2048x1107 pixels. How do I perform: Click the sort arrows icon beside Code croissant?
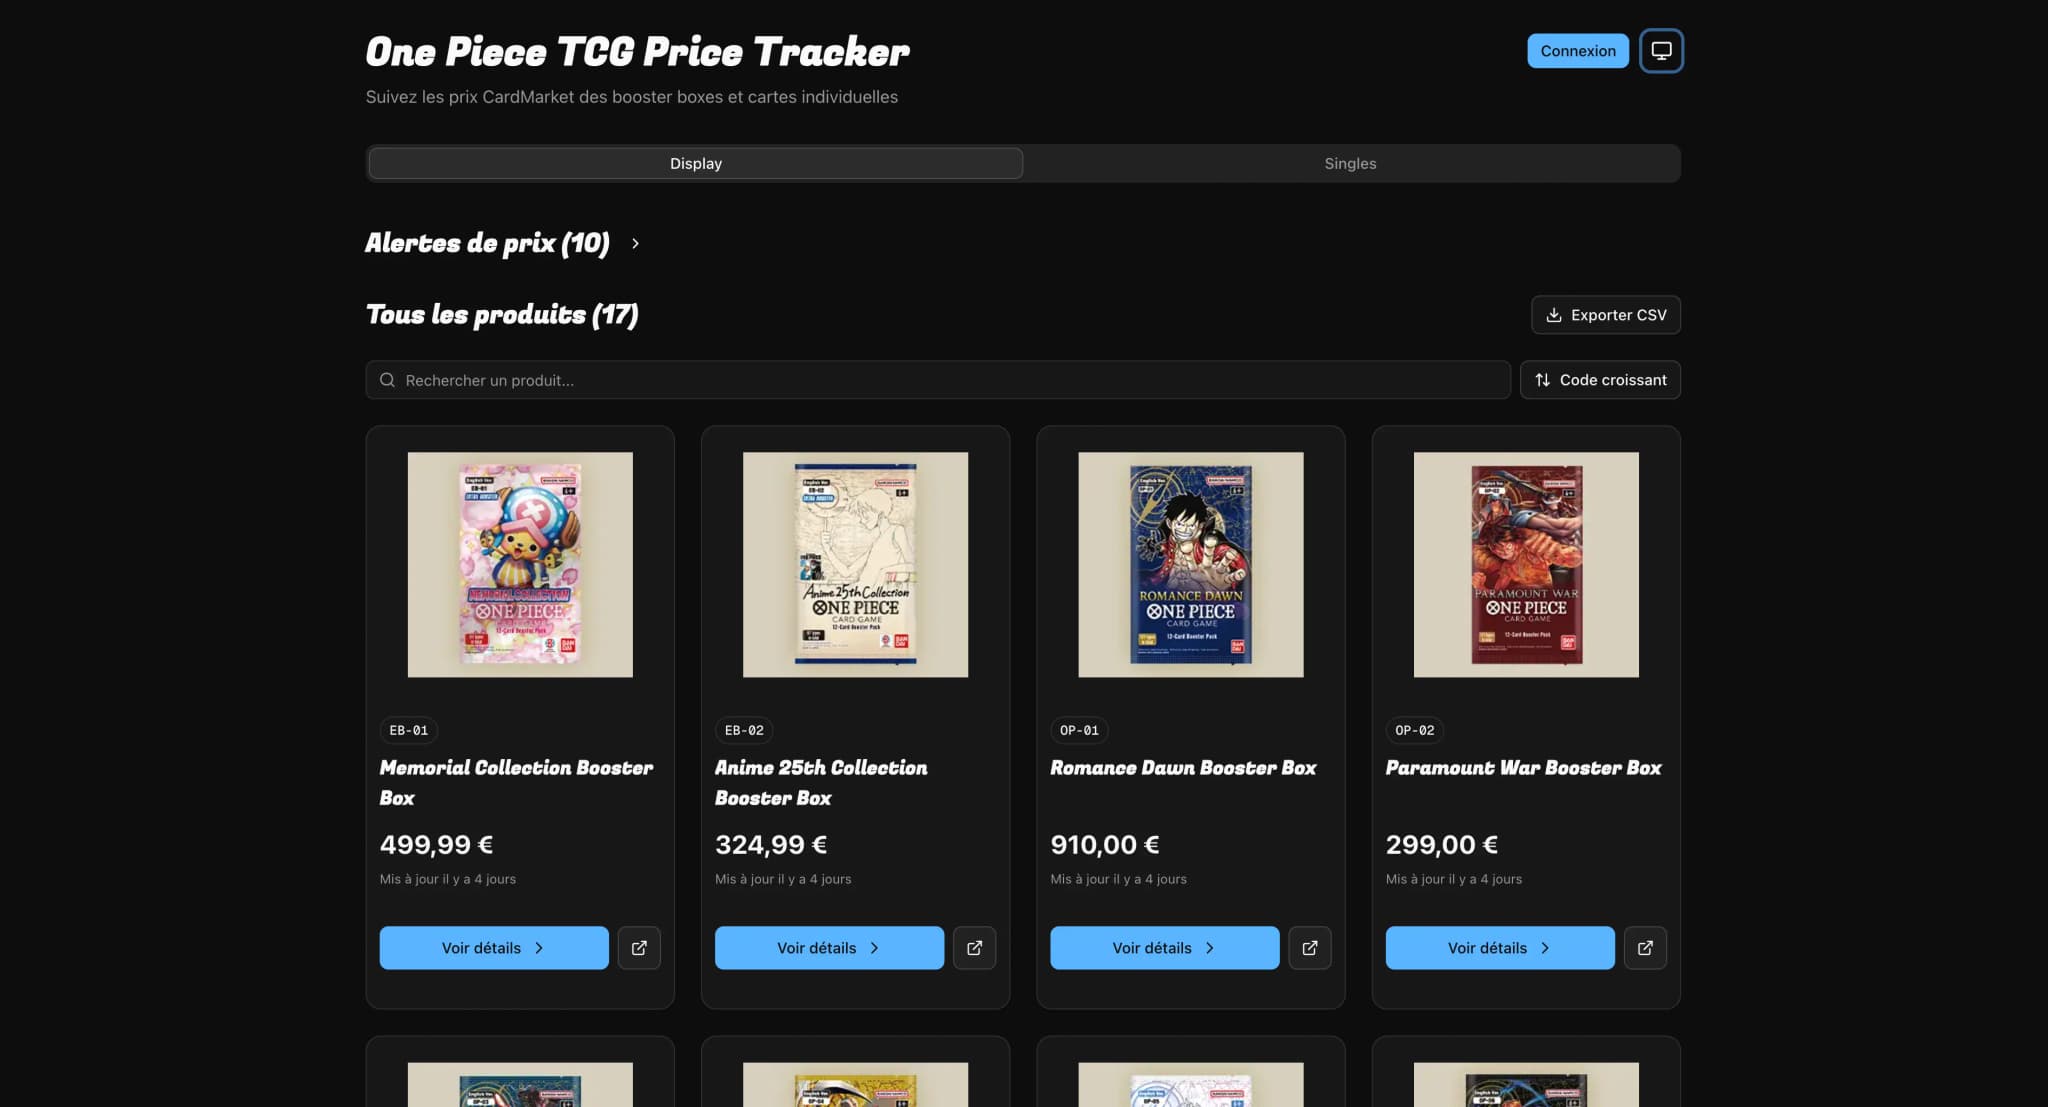(1543, 380)
